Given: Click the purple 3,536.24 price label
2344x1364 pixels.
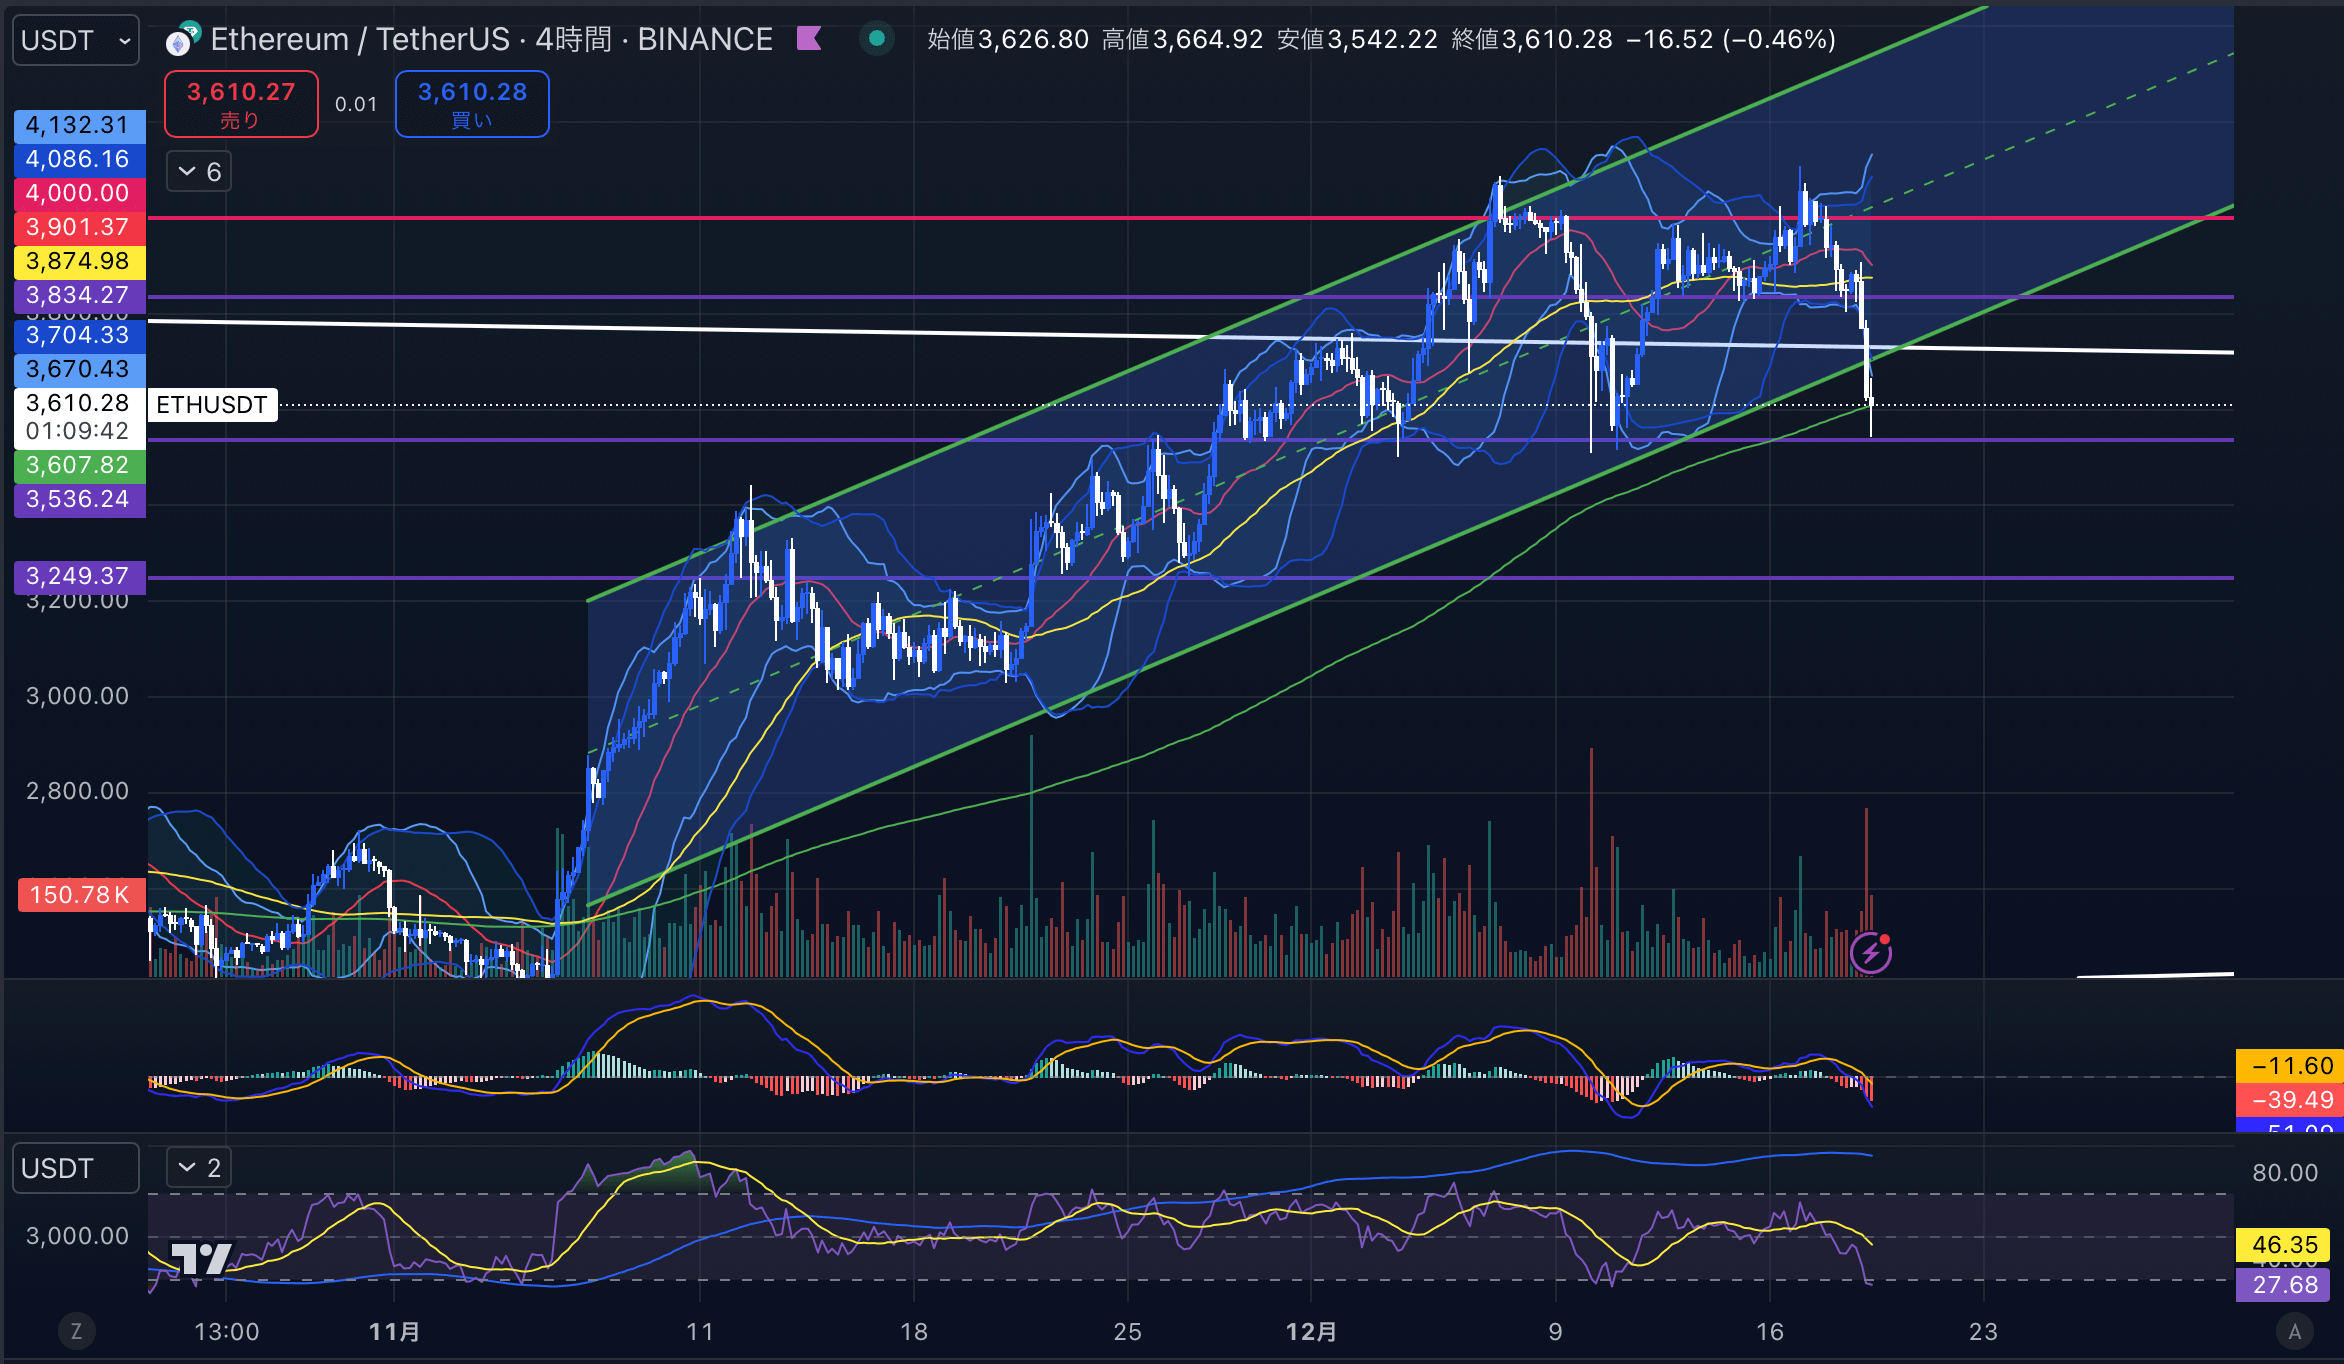Looking at the screenshot, I should coord(79,499).
